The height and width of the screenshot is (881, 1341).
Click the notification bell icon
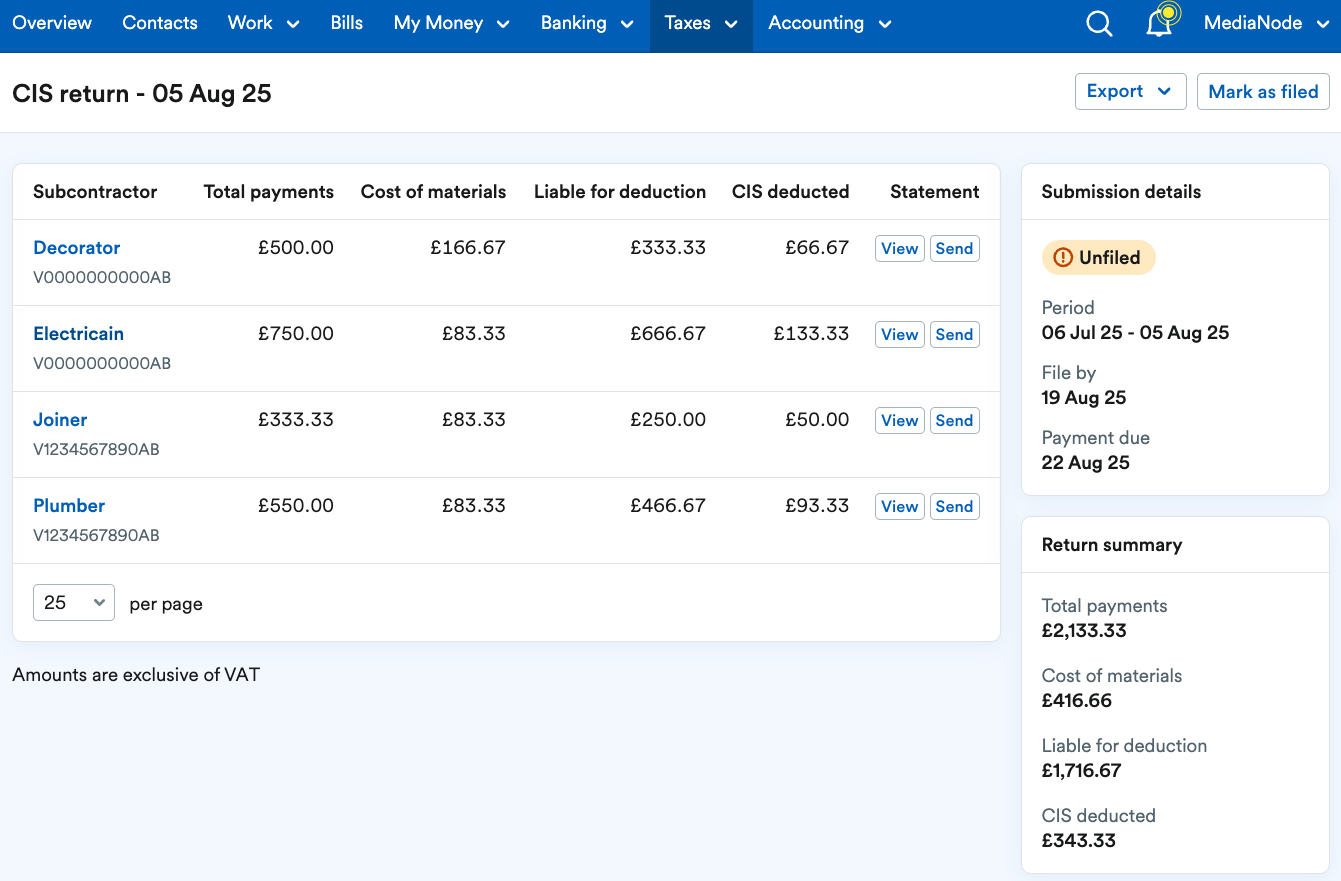1158,23
